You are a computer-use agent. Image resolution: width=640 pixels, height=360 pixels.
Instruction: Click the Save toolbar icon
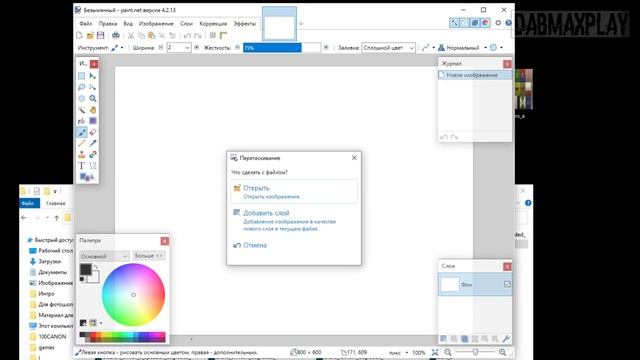[100, 36]
